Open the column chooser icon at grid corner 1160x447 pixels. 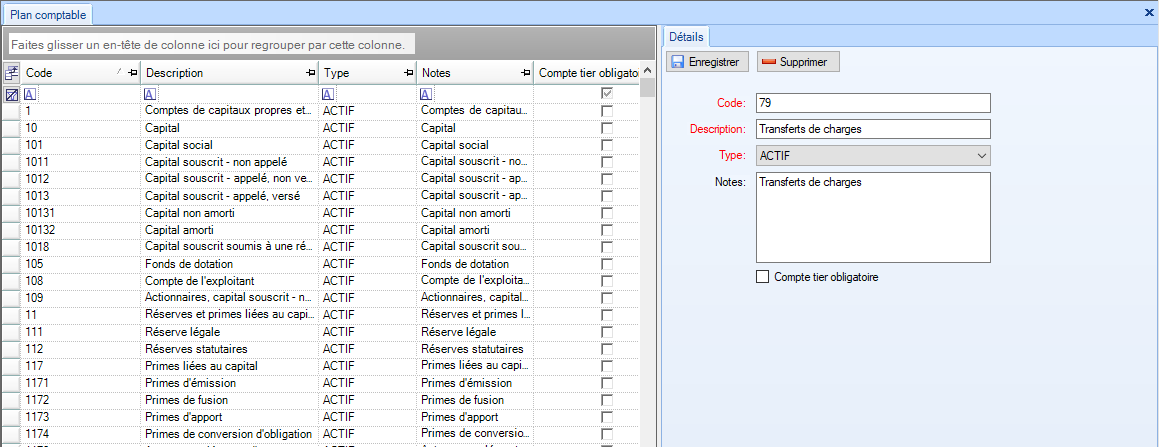[12, 73]
